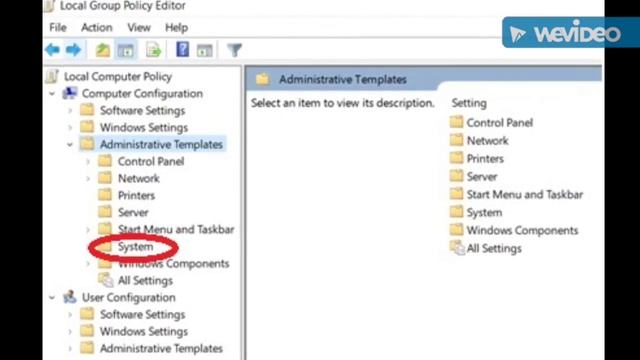
Task: Click the Setting column header
Action: 469,103
